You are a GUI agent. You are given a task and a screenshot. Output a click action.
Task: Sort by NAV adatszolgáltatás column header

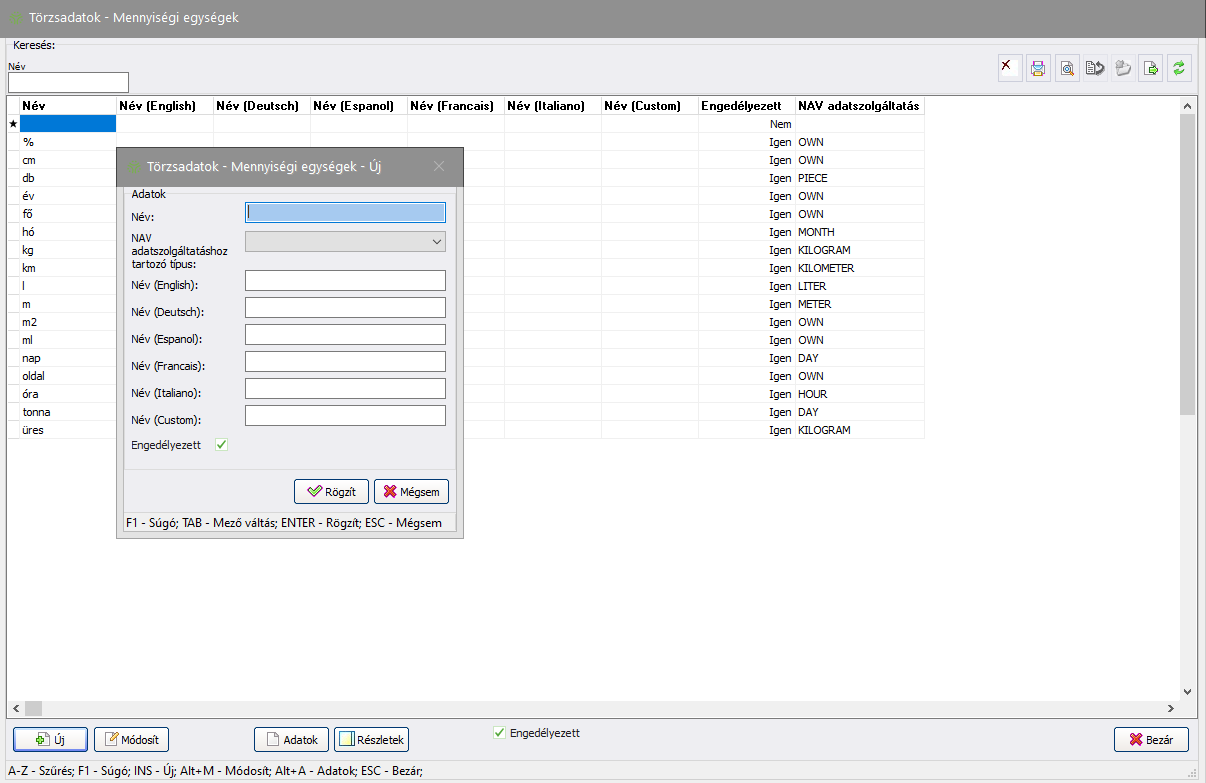859,106
